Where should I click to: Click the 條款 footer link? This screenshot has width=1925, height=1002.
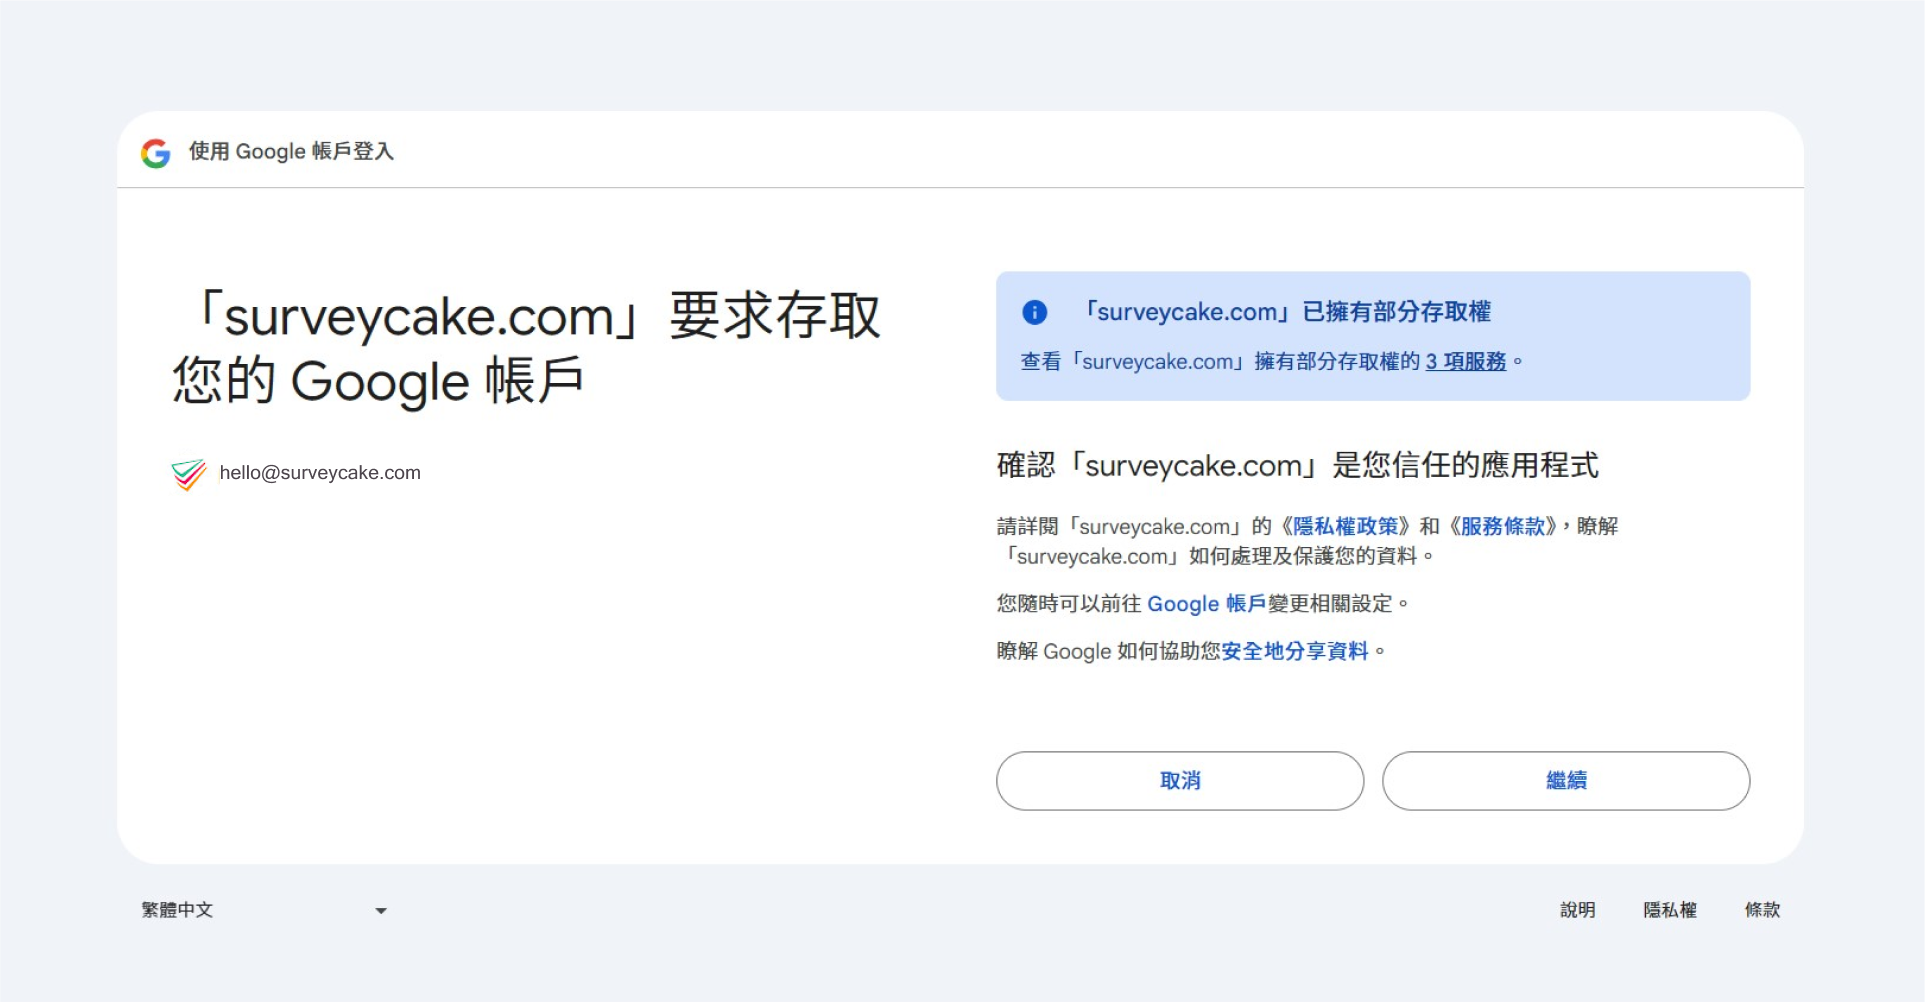tap(1763, 910)
